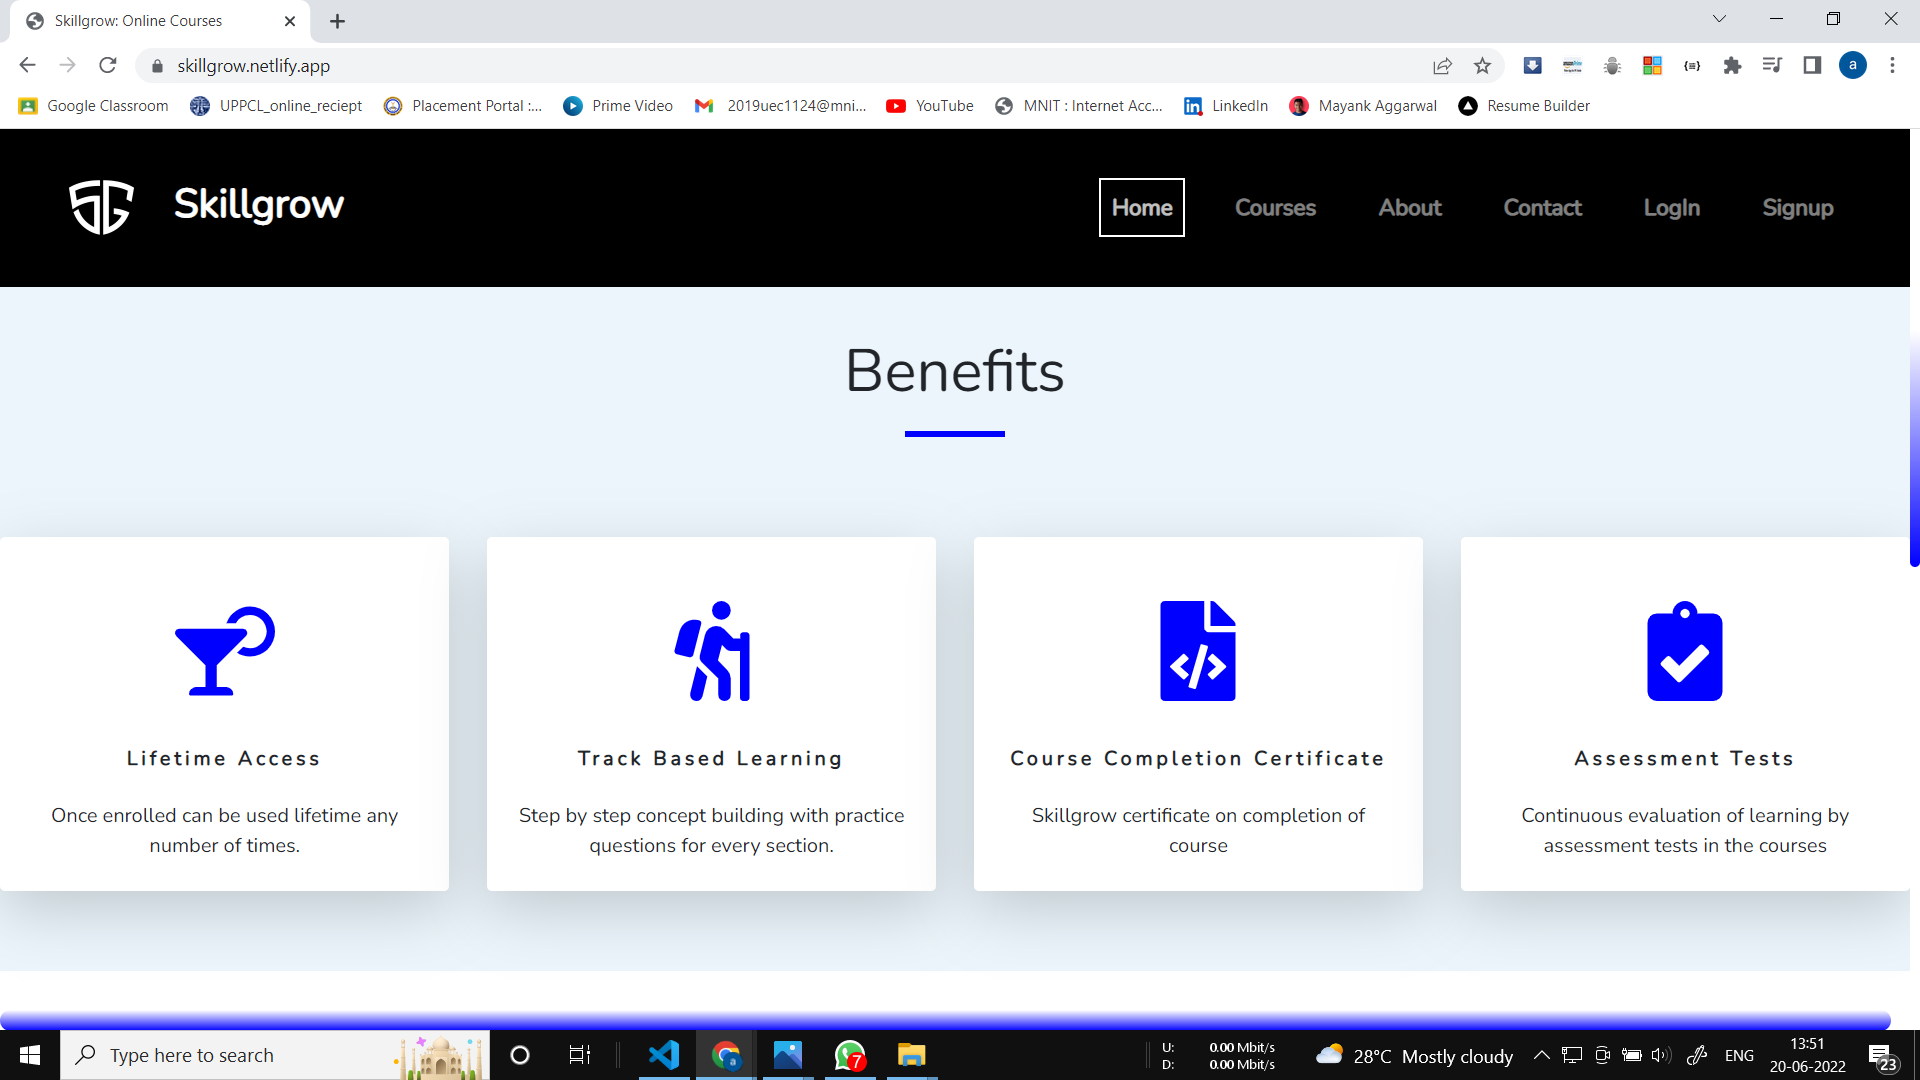This screenshot has width=1920, height=1080.
Task: Open the About nav item
Action: coord(1410,208)
